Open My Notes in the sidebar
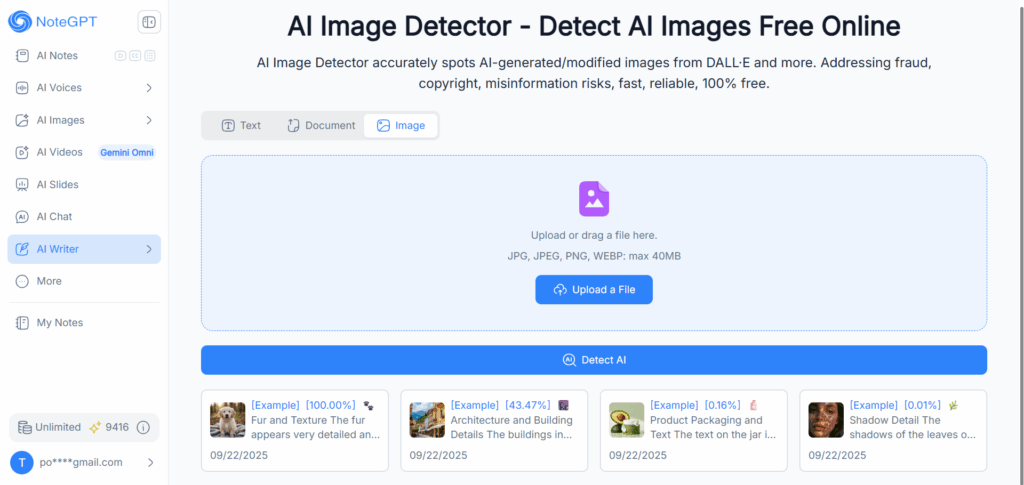Image resolution: width=1024 pixels, height=485 pixels. click(x=84, y=322)
